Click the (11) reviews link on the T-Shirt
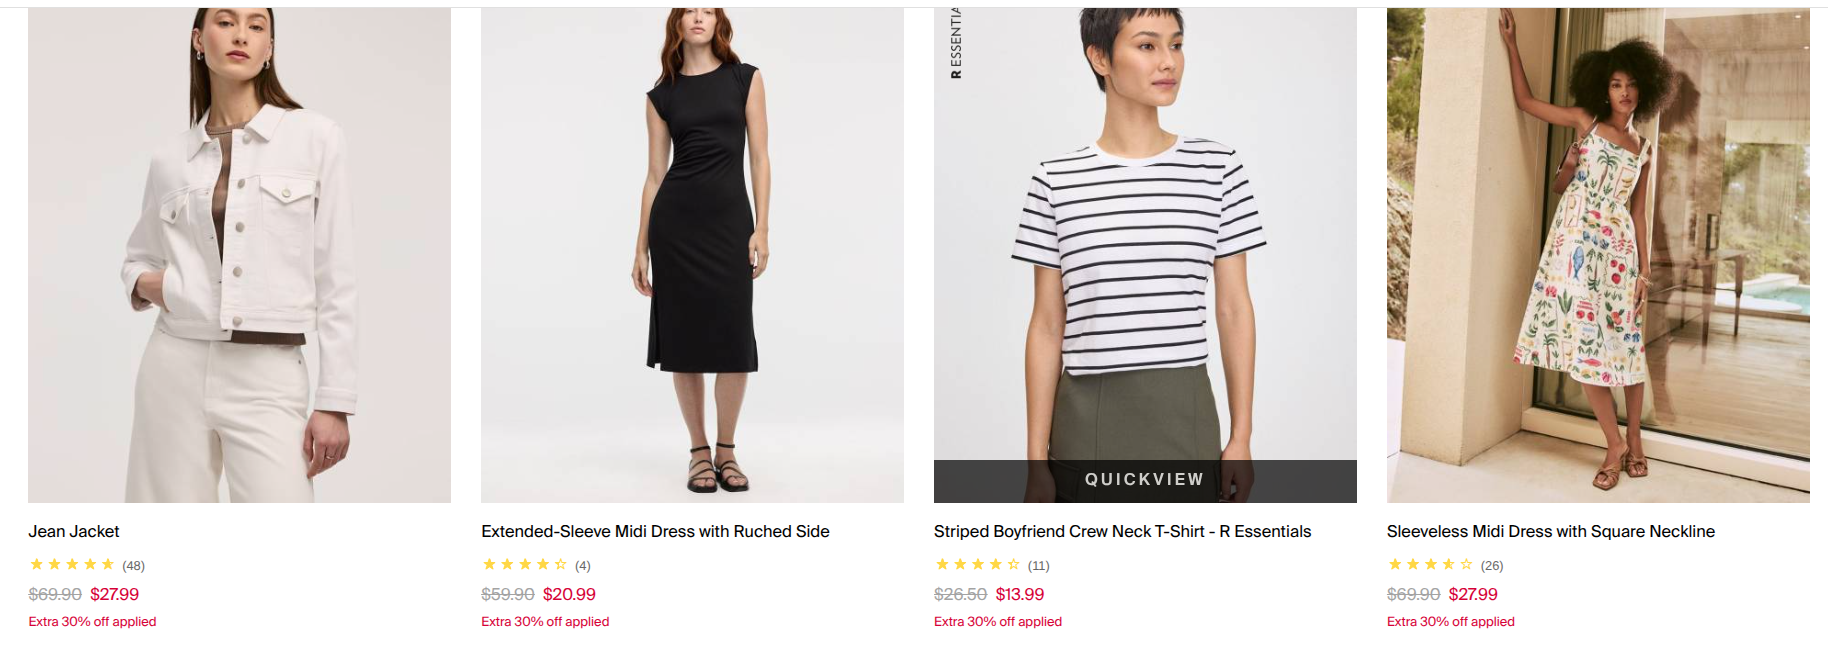 coord(1040,564)
